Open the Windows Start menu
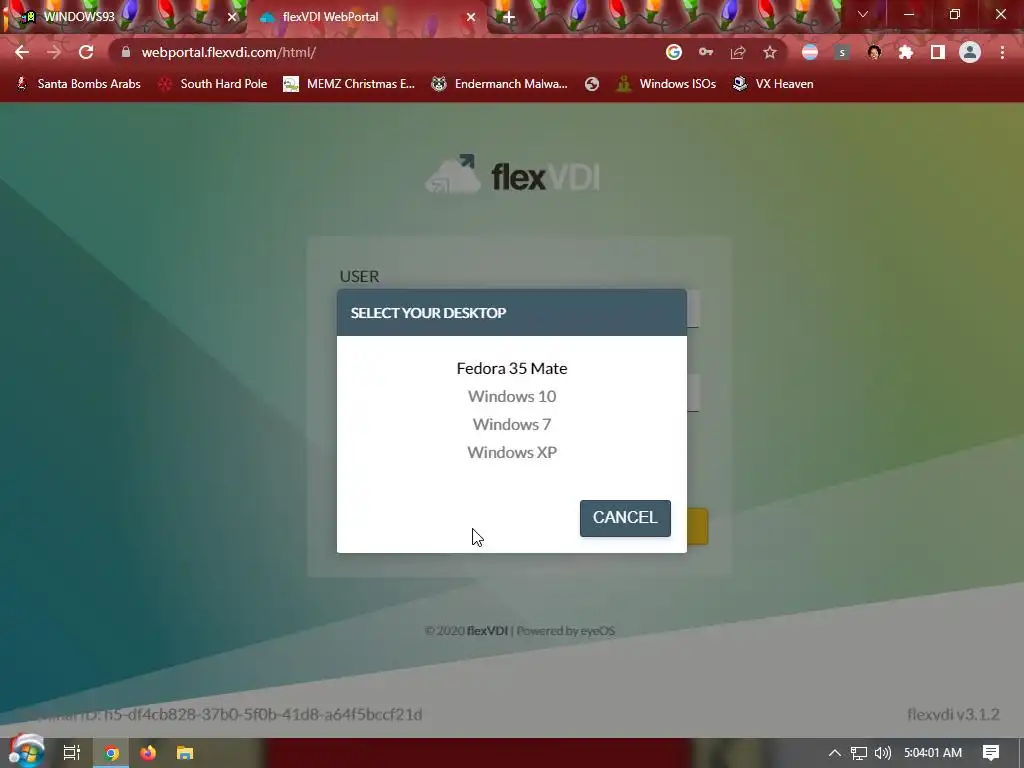 pos(26,752)
